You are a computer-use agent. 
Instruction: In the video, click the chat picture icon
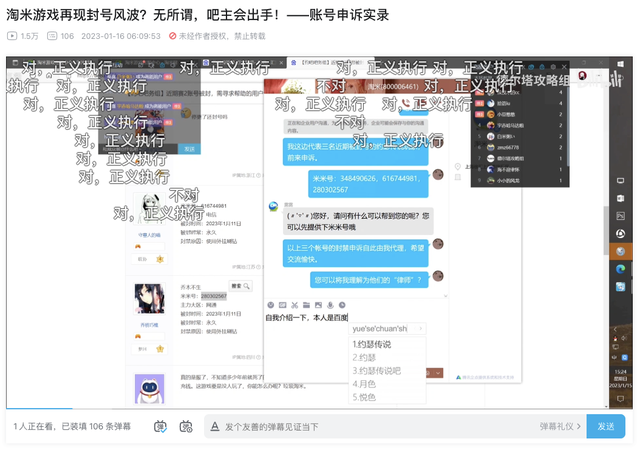[318, 305]
